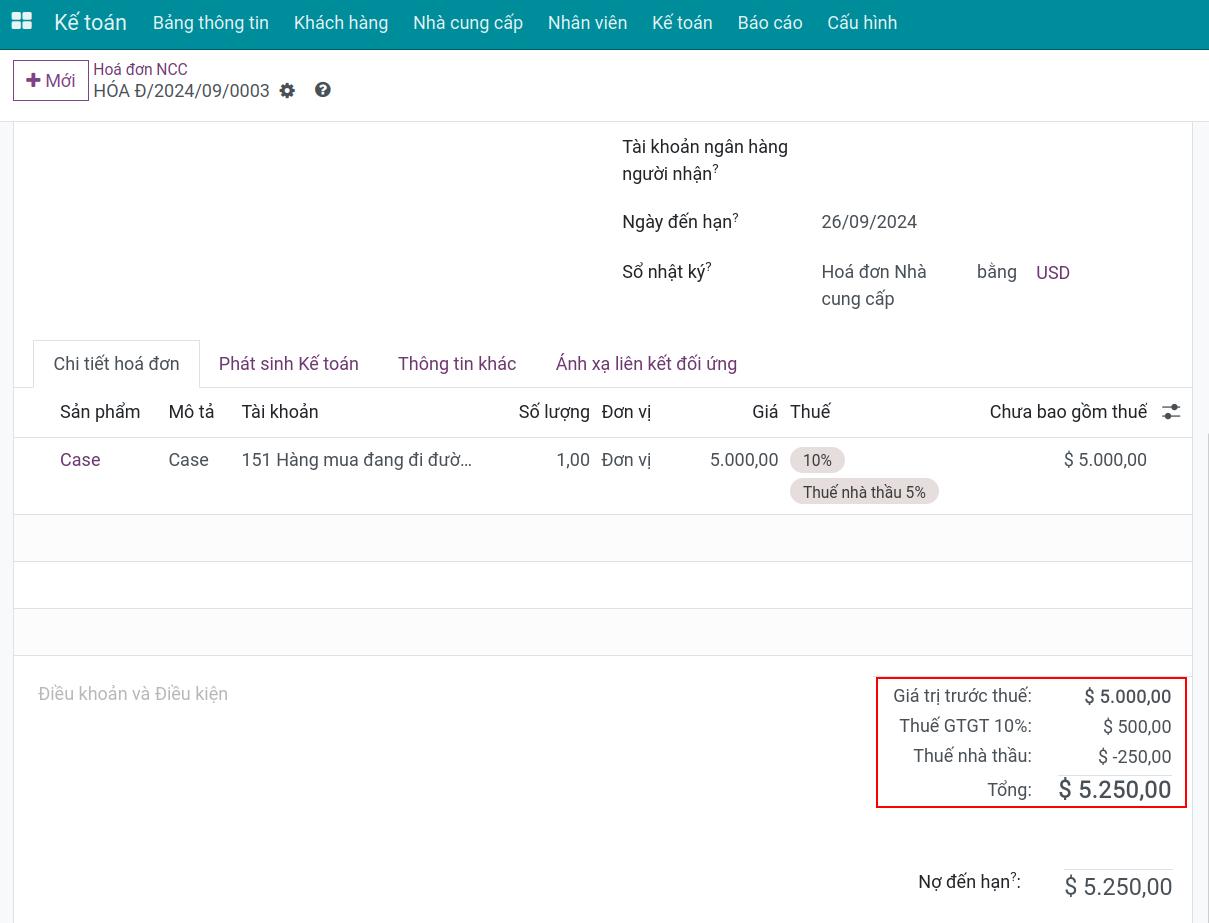This screenshot has width=1209, height=923.
Task: Select the 10% tax tag
Action: coord(817,460)
